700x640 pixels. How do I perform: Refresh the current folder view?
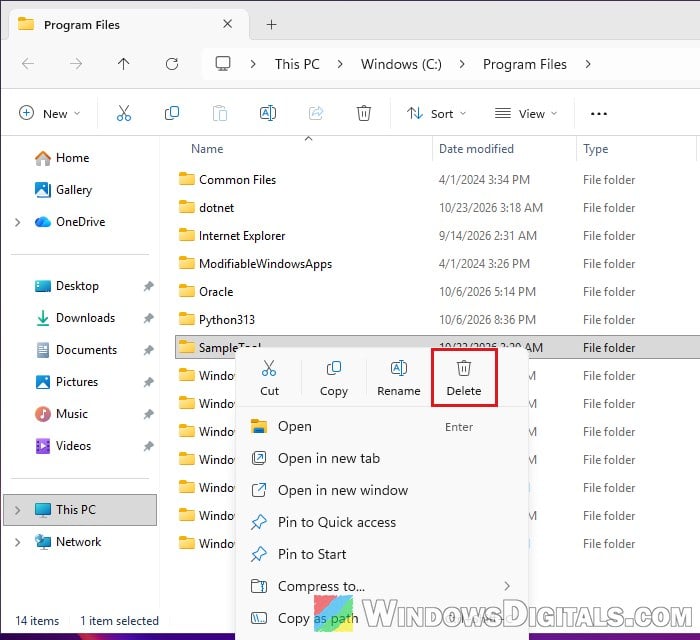[172, 64]
